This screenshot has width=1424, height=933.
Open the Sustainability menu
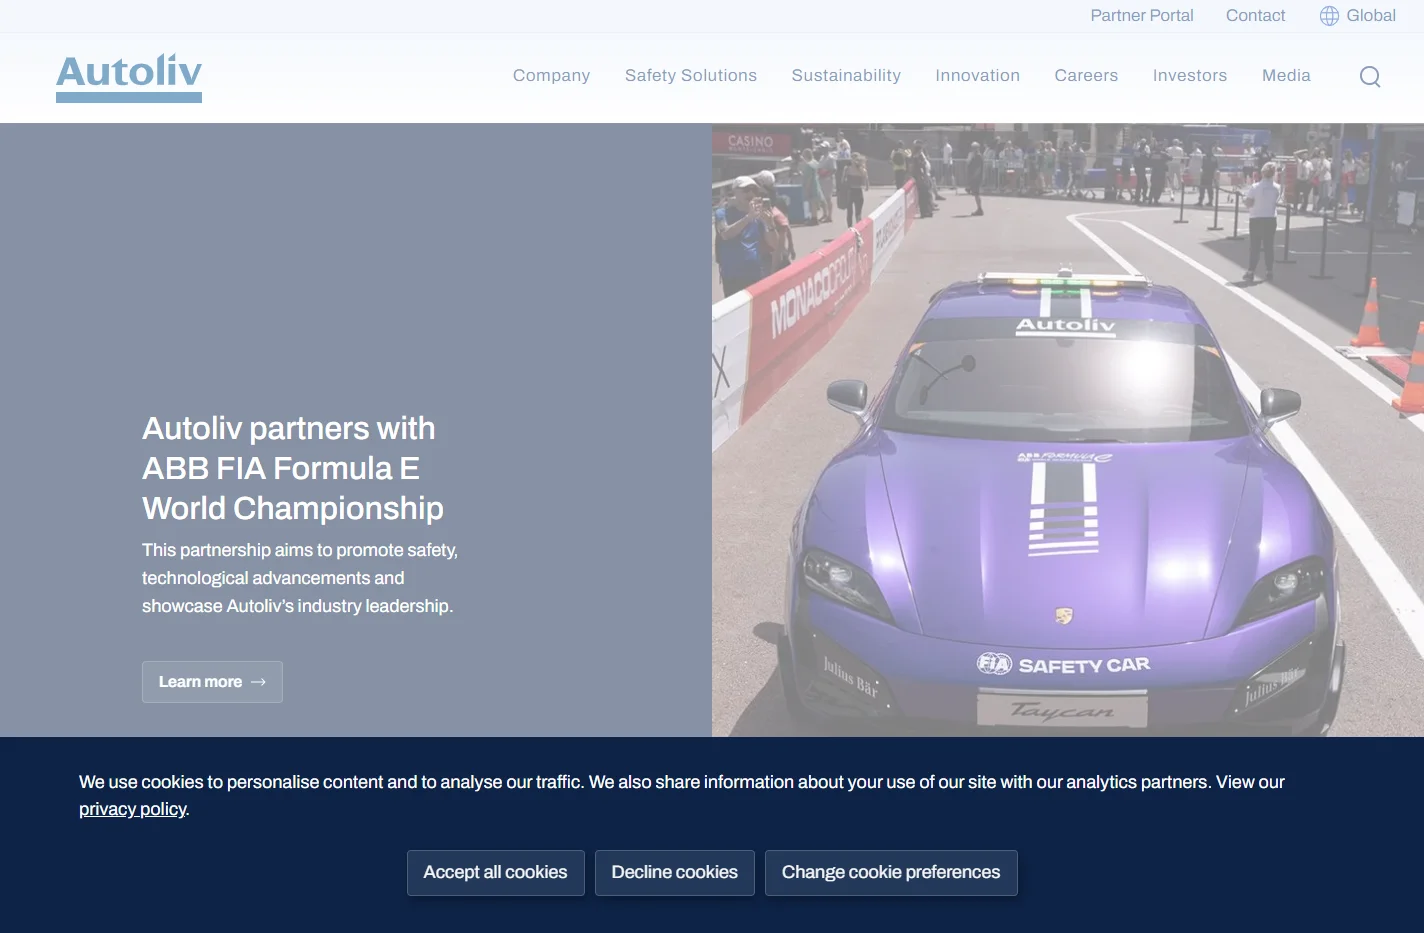[x=846, y=76]
